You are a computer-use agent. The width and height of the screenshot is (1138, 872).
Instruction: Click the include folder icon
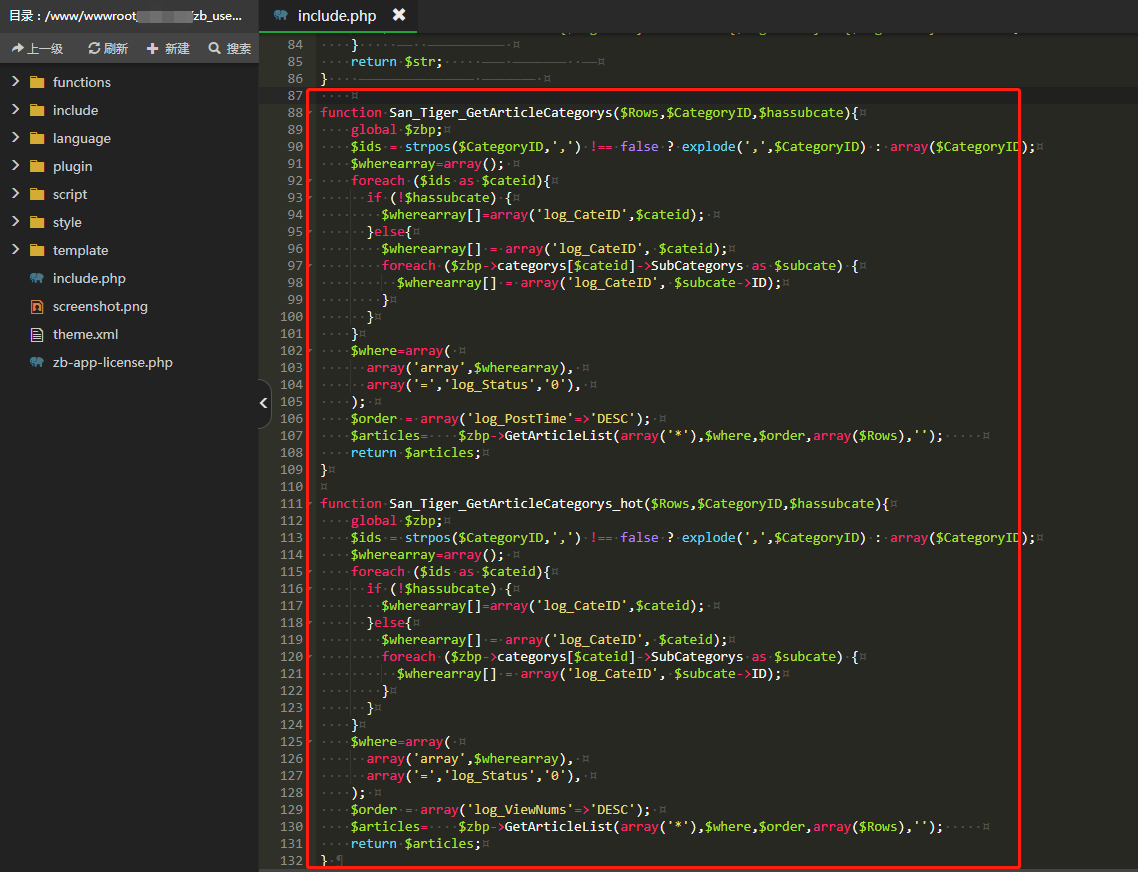37,110
